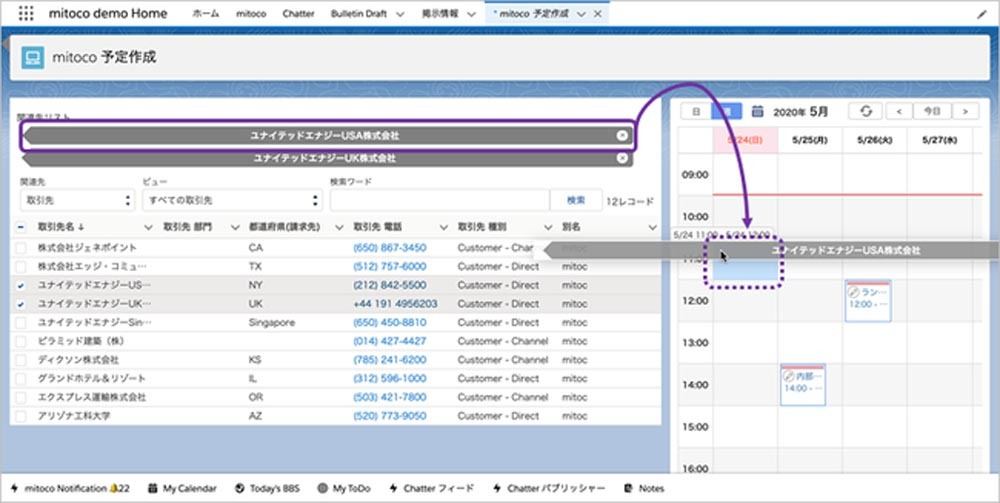1000x503 pixels.
Task: Click the edit page pencil icon
Action: coord(982,14)
